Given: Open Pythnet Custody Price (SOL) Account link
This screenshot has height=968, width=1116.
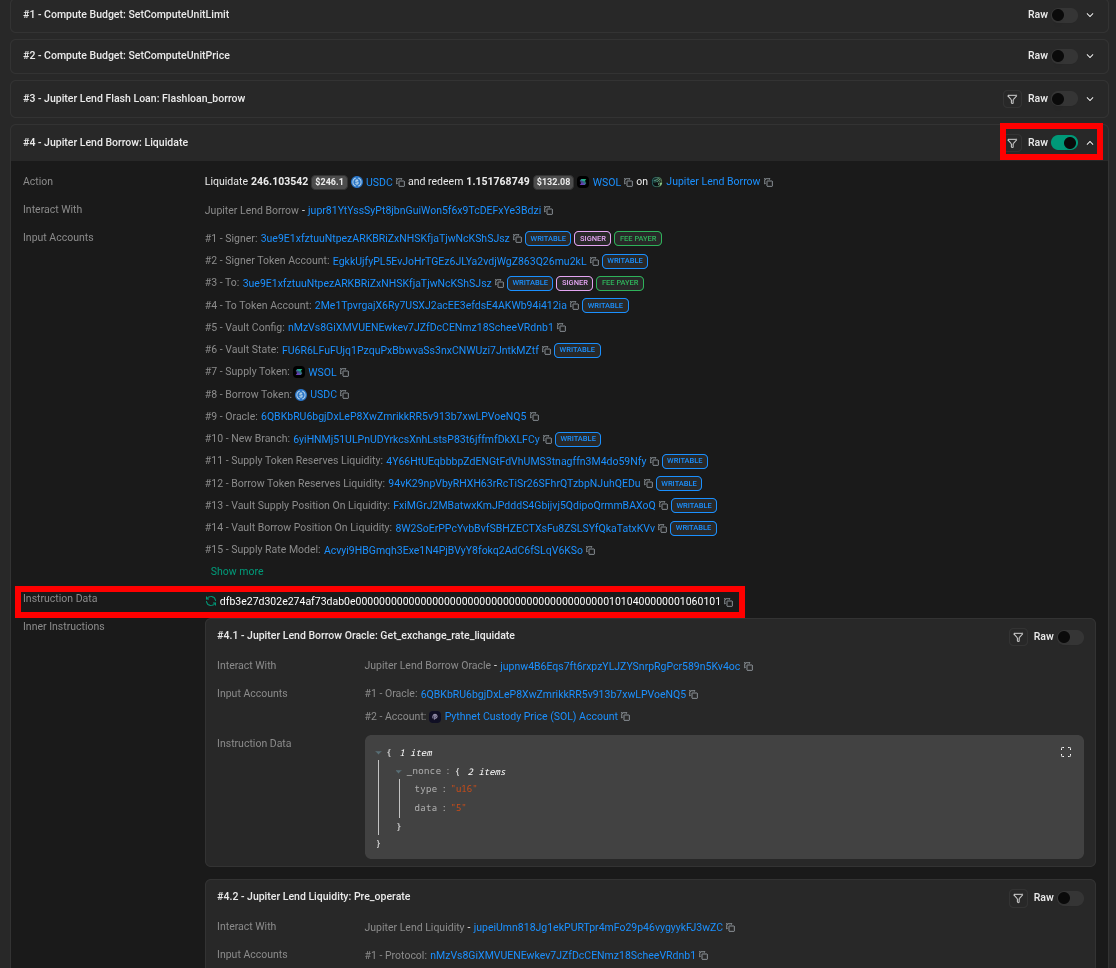Looking at the screenshot, I should point(531,717).
